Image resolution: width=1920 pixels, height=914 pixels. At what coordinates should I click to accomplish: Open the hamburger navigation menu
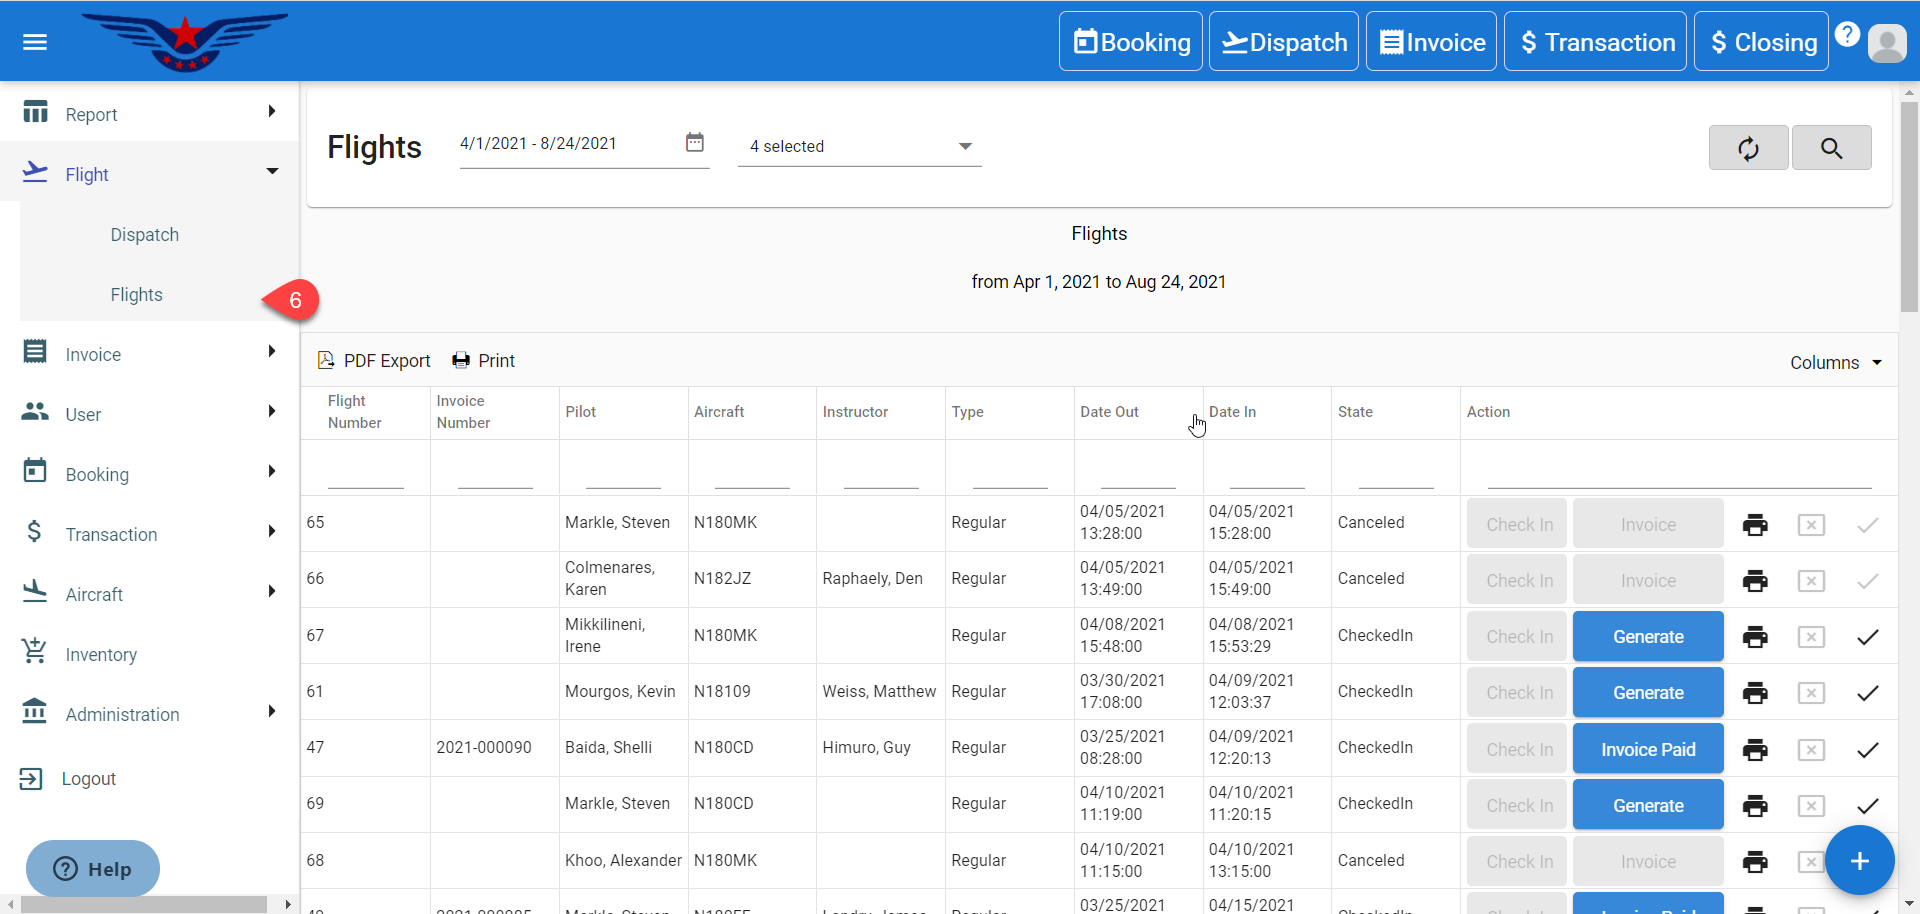[35, 42]
